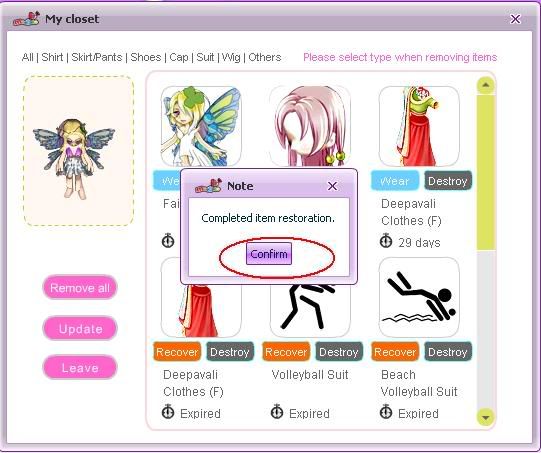Leave the closet
Viewport: 541px width, 453px height.
(80, 368)
